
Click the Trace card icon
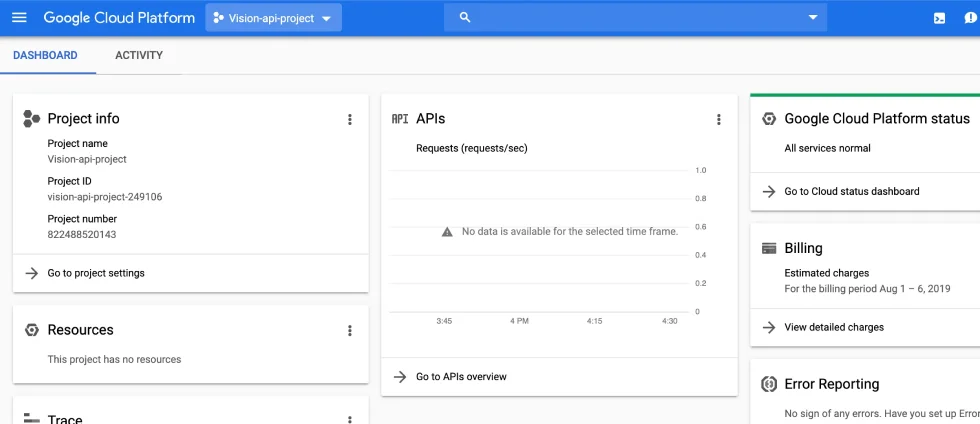point(31,418)
